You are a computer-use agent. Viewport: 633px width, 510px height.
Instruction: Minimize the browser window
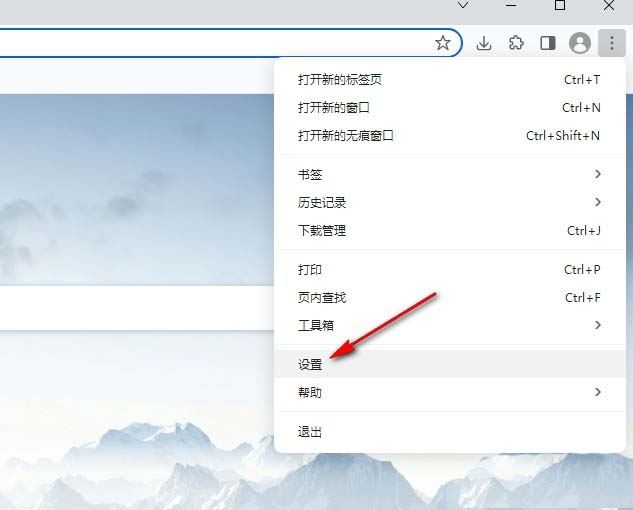click(x=511, y=6)
